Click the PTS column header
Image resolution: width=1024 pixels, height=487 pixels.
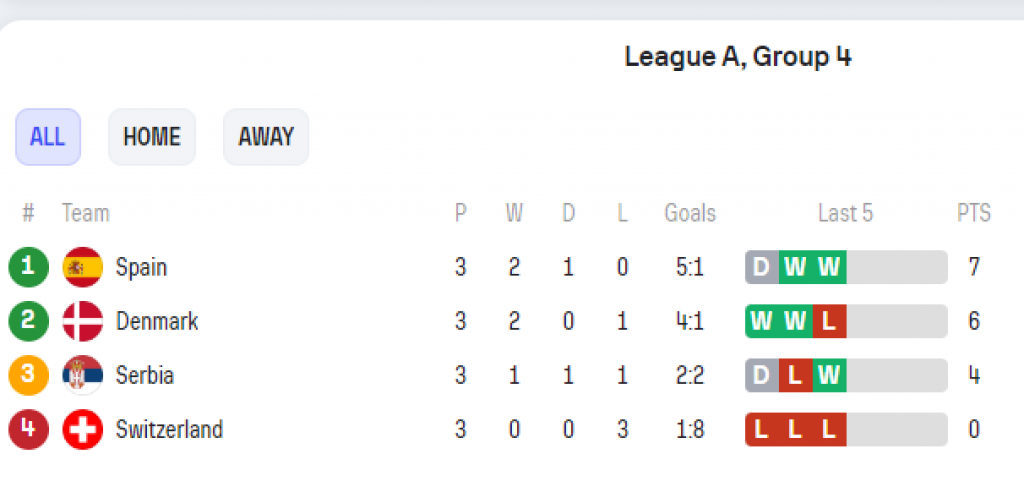(973, 213)
